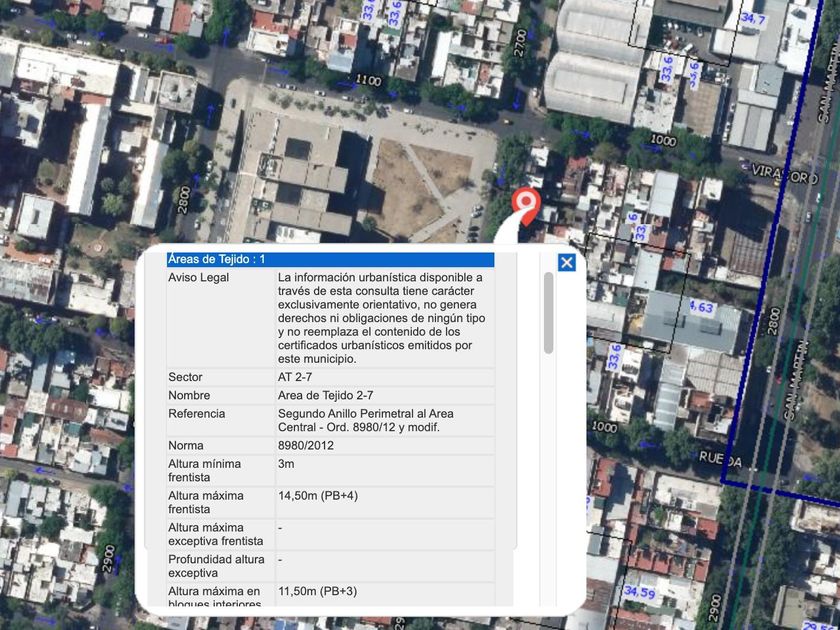
Task: Click the 'RUEDA' street label on map
Action: click(x=721, y=460)
